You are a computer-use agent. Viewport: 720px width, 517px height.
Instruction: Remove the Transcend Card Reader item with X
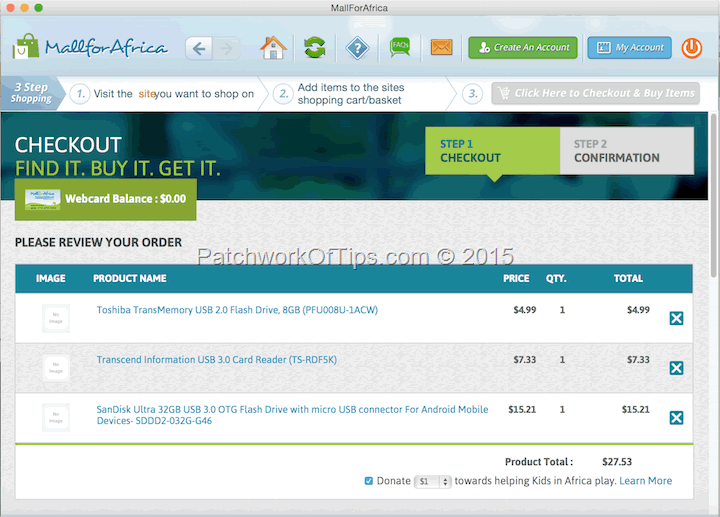pyautogui.click(x=676, y=368)
